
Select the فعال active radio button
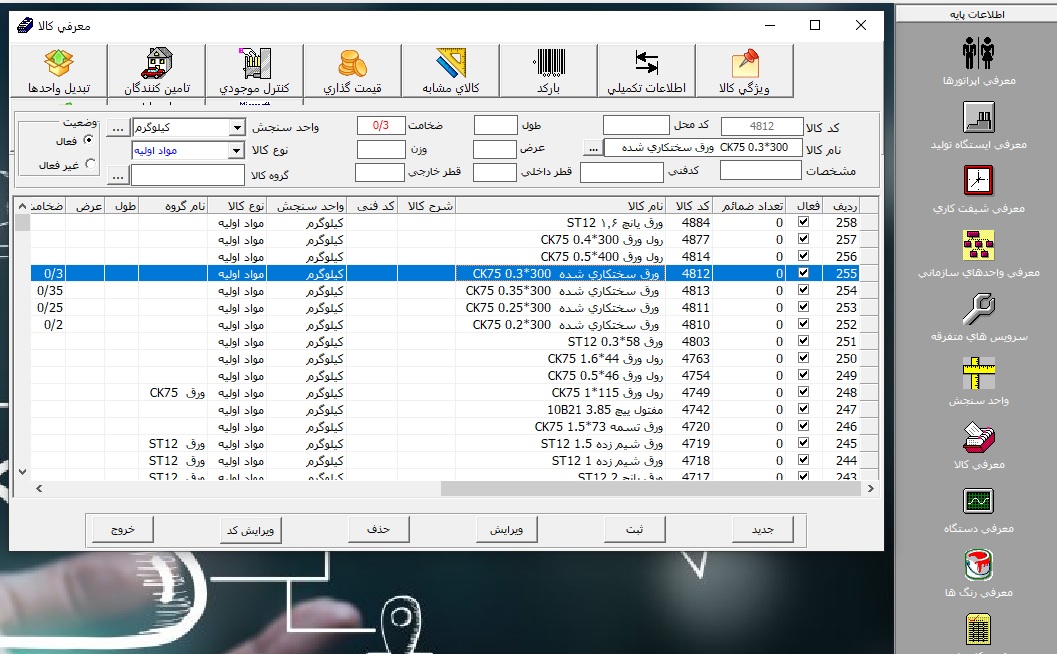click(x=88, y=140)
